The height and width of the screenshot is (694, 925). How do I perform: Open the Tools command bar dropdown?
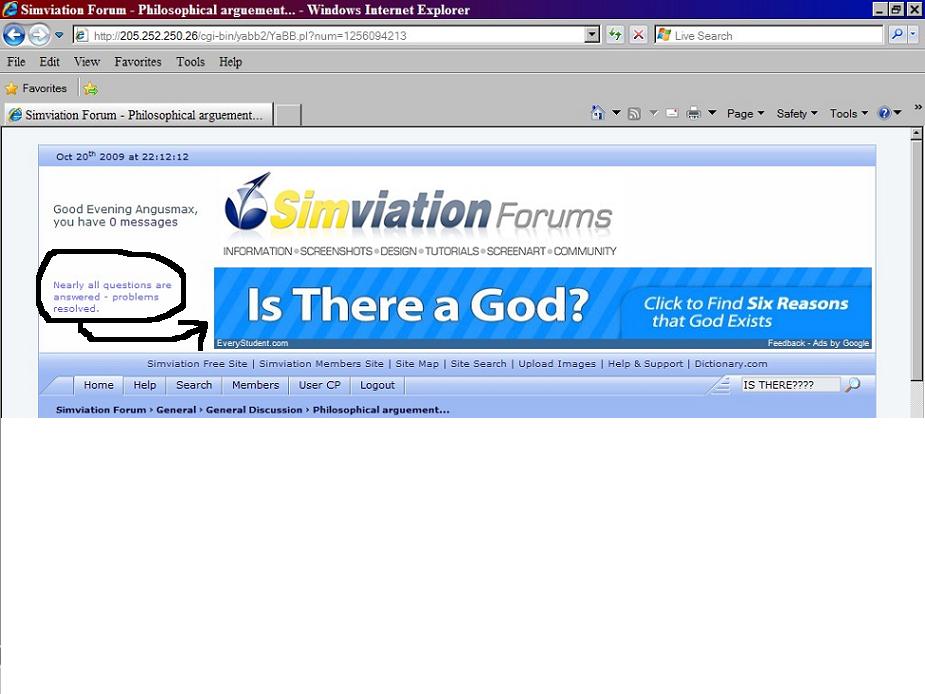848,113
